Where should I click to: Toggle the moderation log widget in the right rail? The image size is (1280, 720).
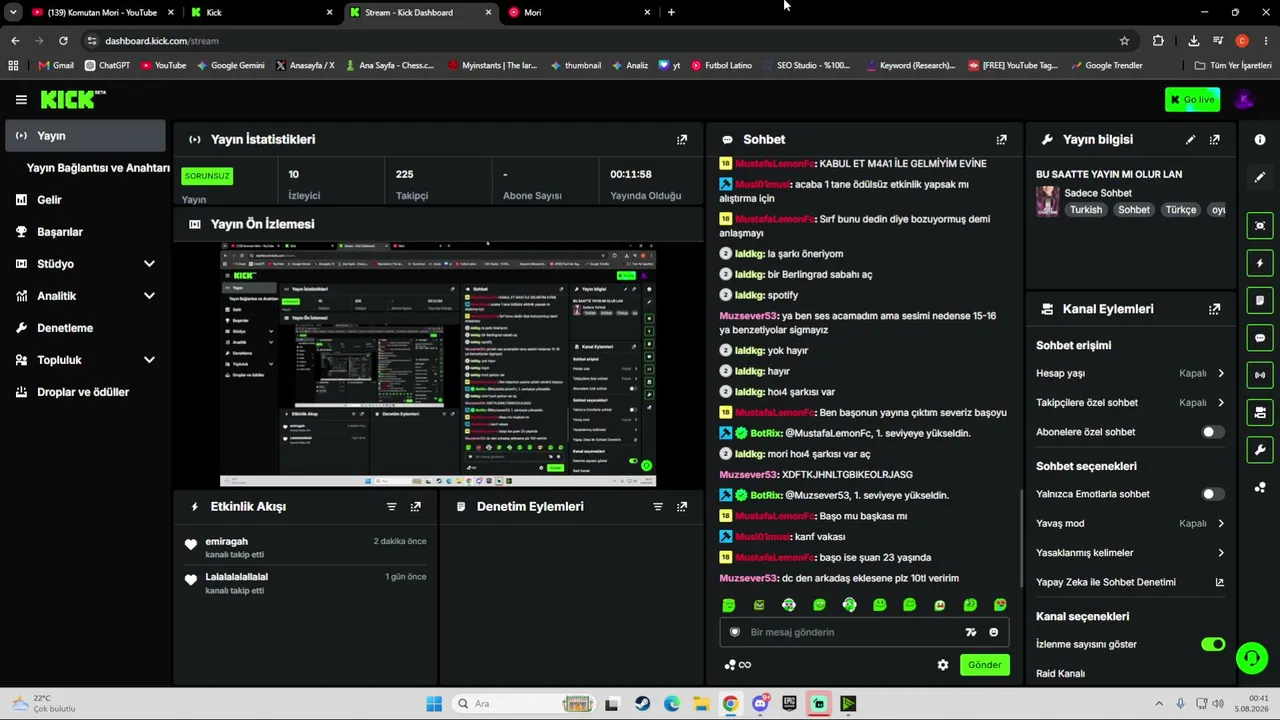point(1260,300)
